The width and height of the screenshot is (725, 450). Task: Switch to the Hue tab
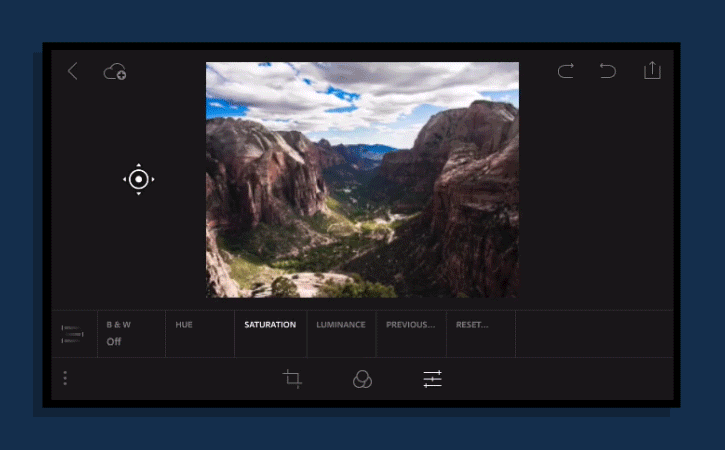tap(184, 325)
